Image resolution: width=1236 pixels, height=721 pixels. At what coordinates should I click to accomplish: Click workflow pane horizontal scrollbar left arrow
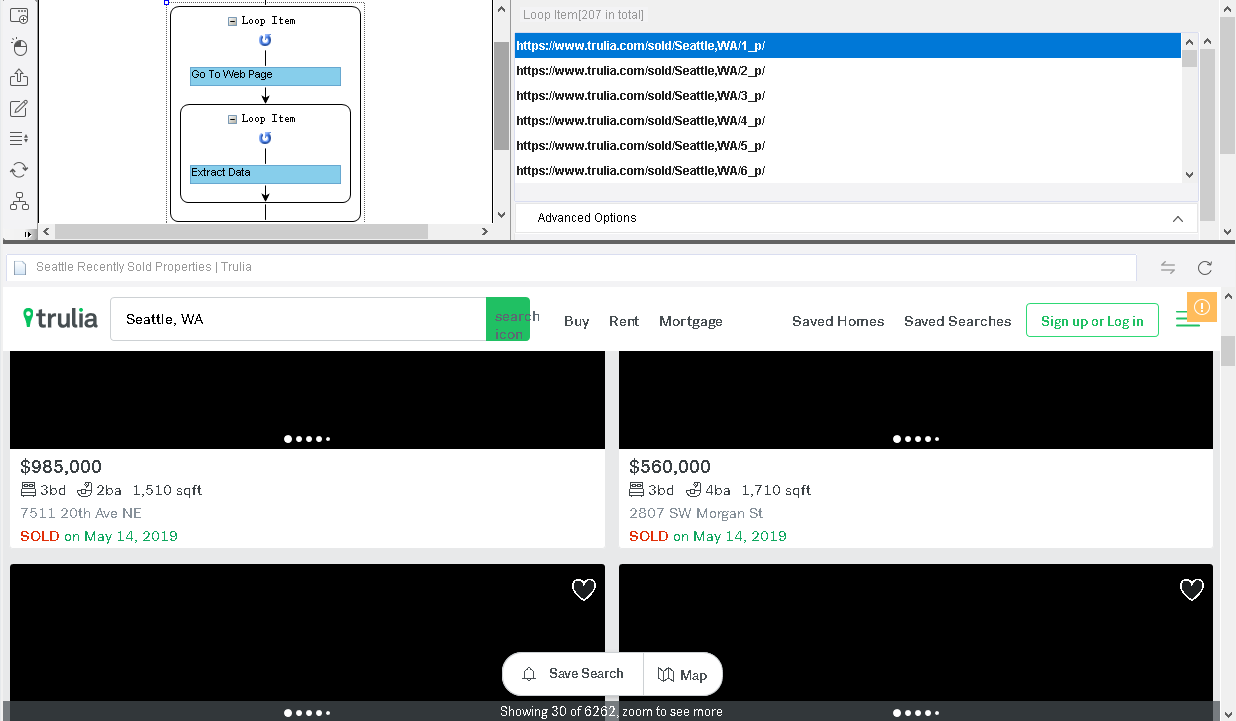tap(46, 232)
